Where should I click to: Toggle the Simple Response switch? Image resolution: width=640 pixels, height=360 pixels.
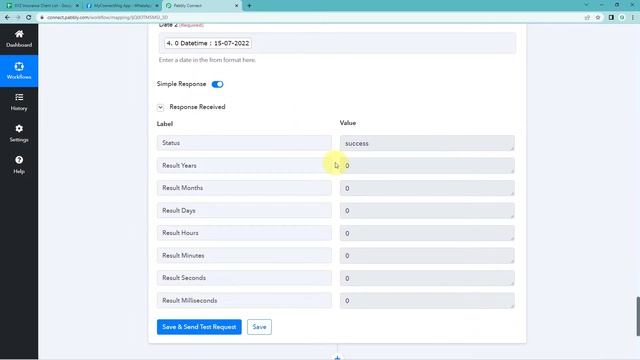pyautogui.click(x=218, y=84)
